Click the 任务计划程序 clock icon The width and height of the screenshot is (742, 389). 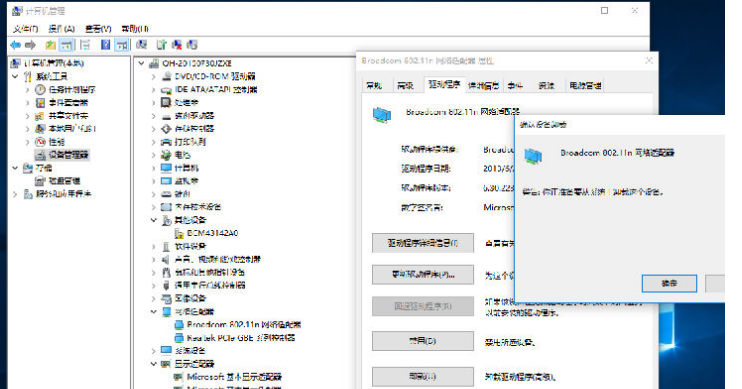click(41, 89)
